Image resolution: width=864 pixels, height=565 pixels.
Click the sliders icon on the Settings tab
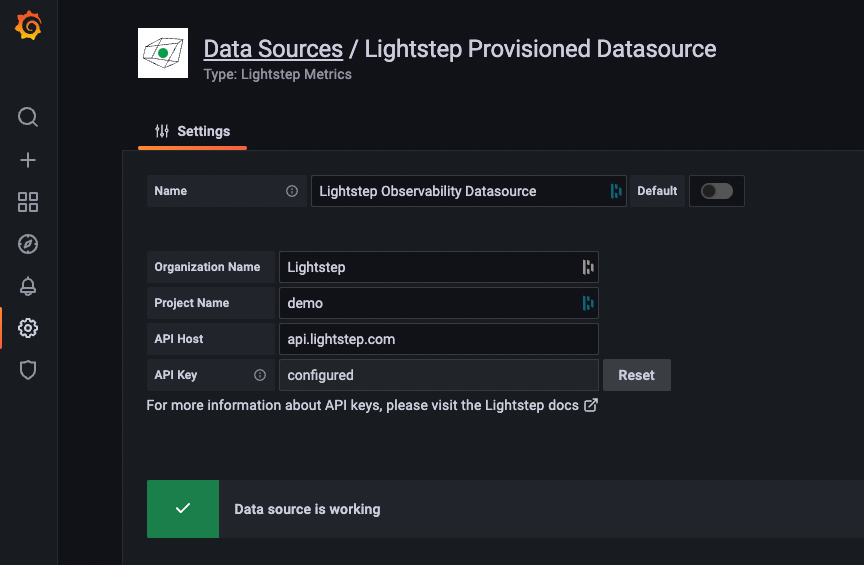pyautogui.click(x=161, y=131)
